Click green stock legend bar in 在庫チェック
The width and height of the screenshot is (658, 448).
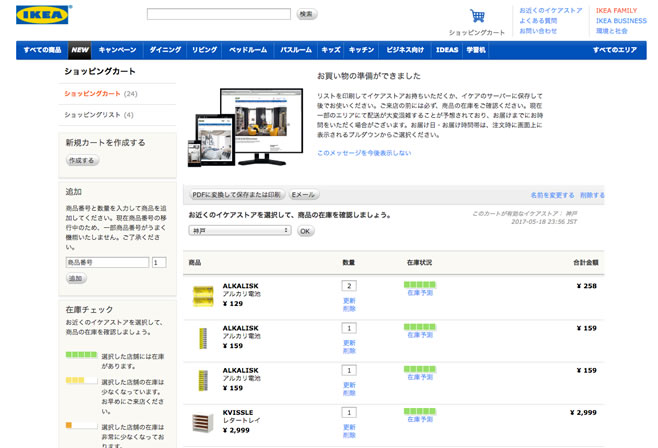point(81,354)
